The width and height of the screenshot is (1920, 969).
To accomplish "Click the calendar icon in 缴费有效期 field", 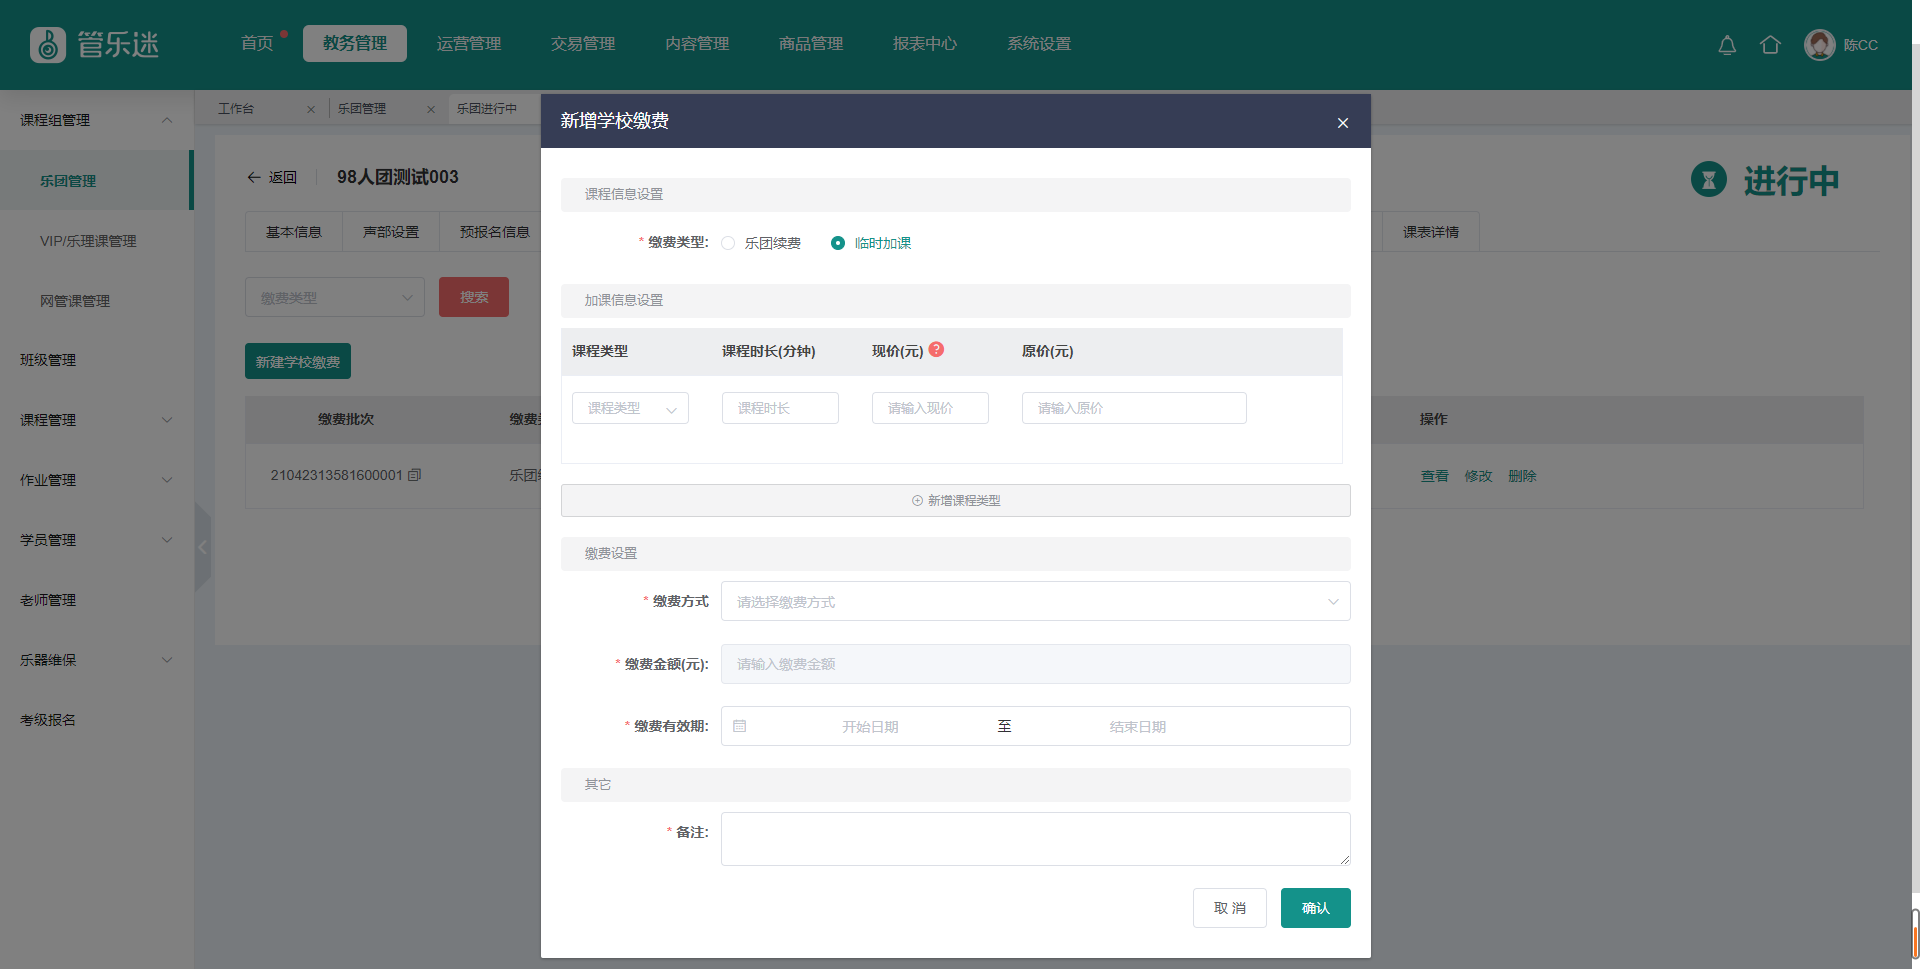I will [740, 726].
